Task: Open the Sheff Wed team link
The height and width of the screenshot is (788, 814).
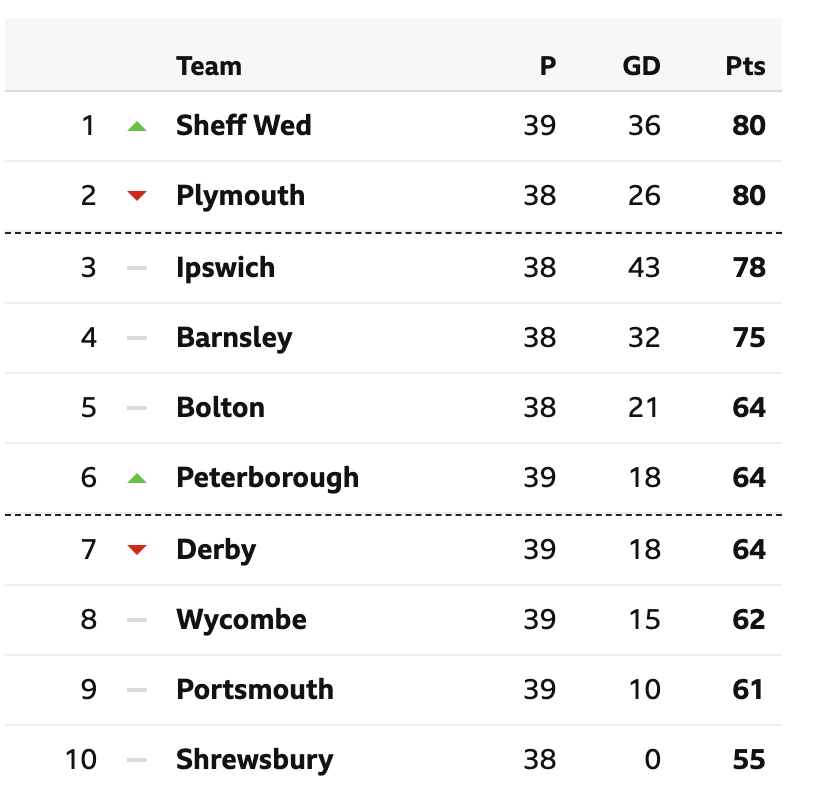Action: tap(244, 125)
